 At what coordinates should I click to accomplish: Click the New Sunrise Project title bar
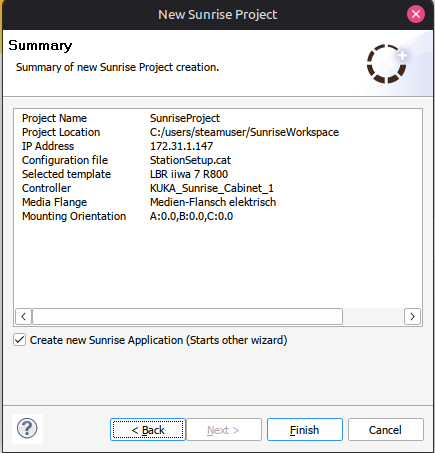tap(217, 15)
